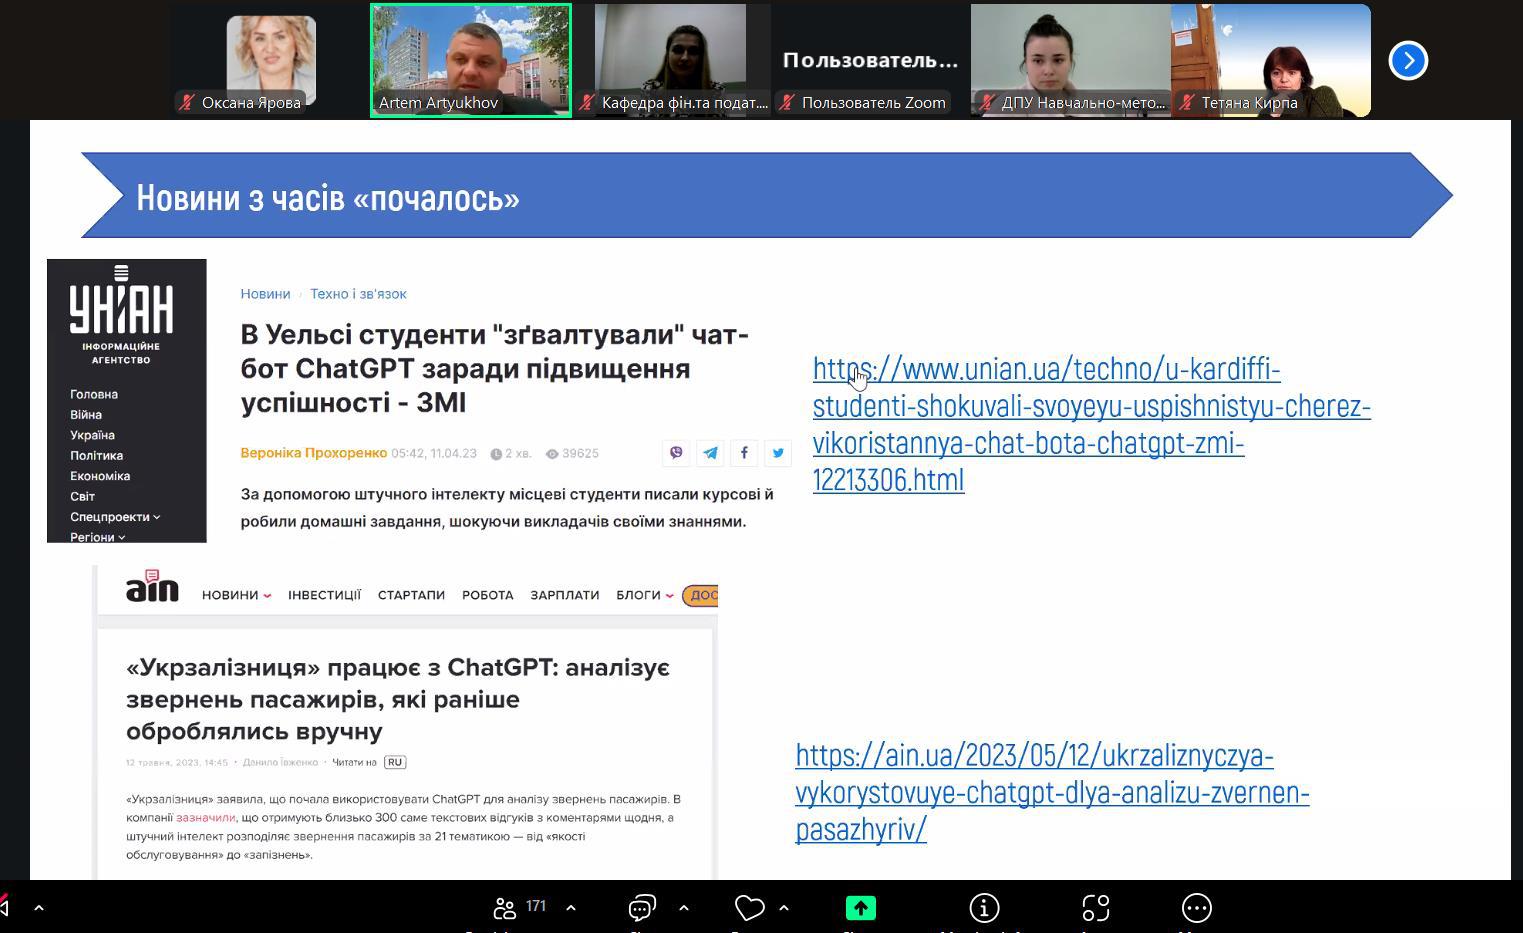Expand the chevron next to chat
Screen dimensions: 1523x933
coord(684,908)
